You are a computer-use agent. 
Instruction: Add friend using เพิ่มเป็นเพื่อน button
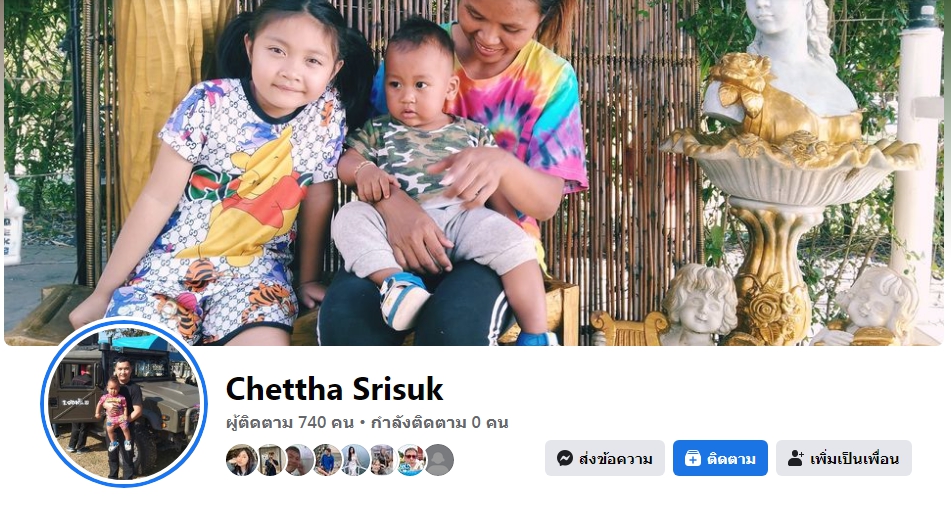[x=844, y=458]
